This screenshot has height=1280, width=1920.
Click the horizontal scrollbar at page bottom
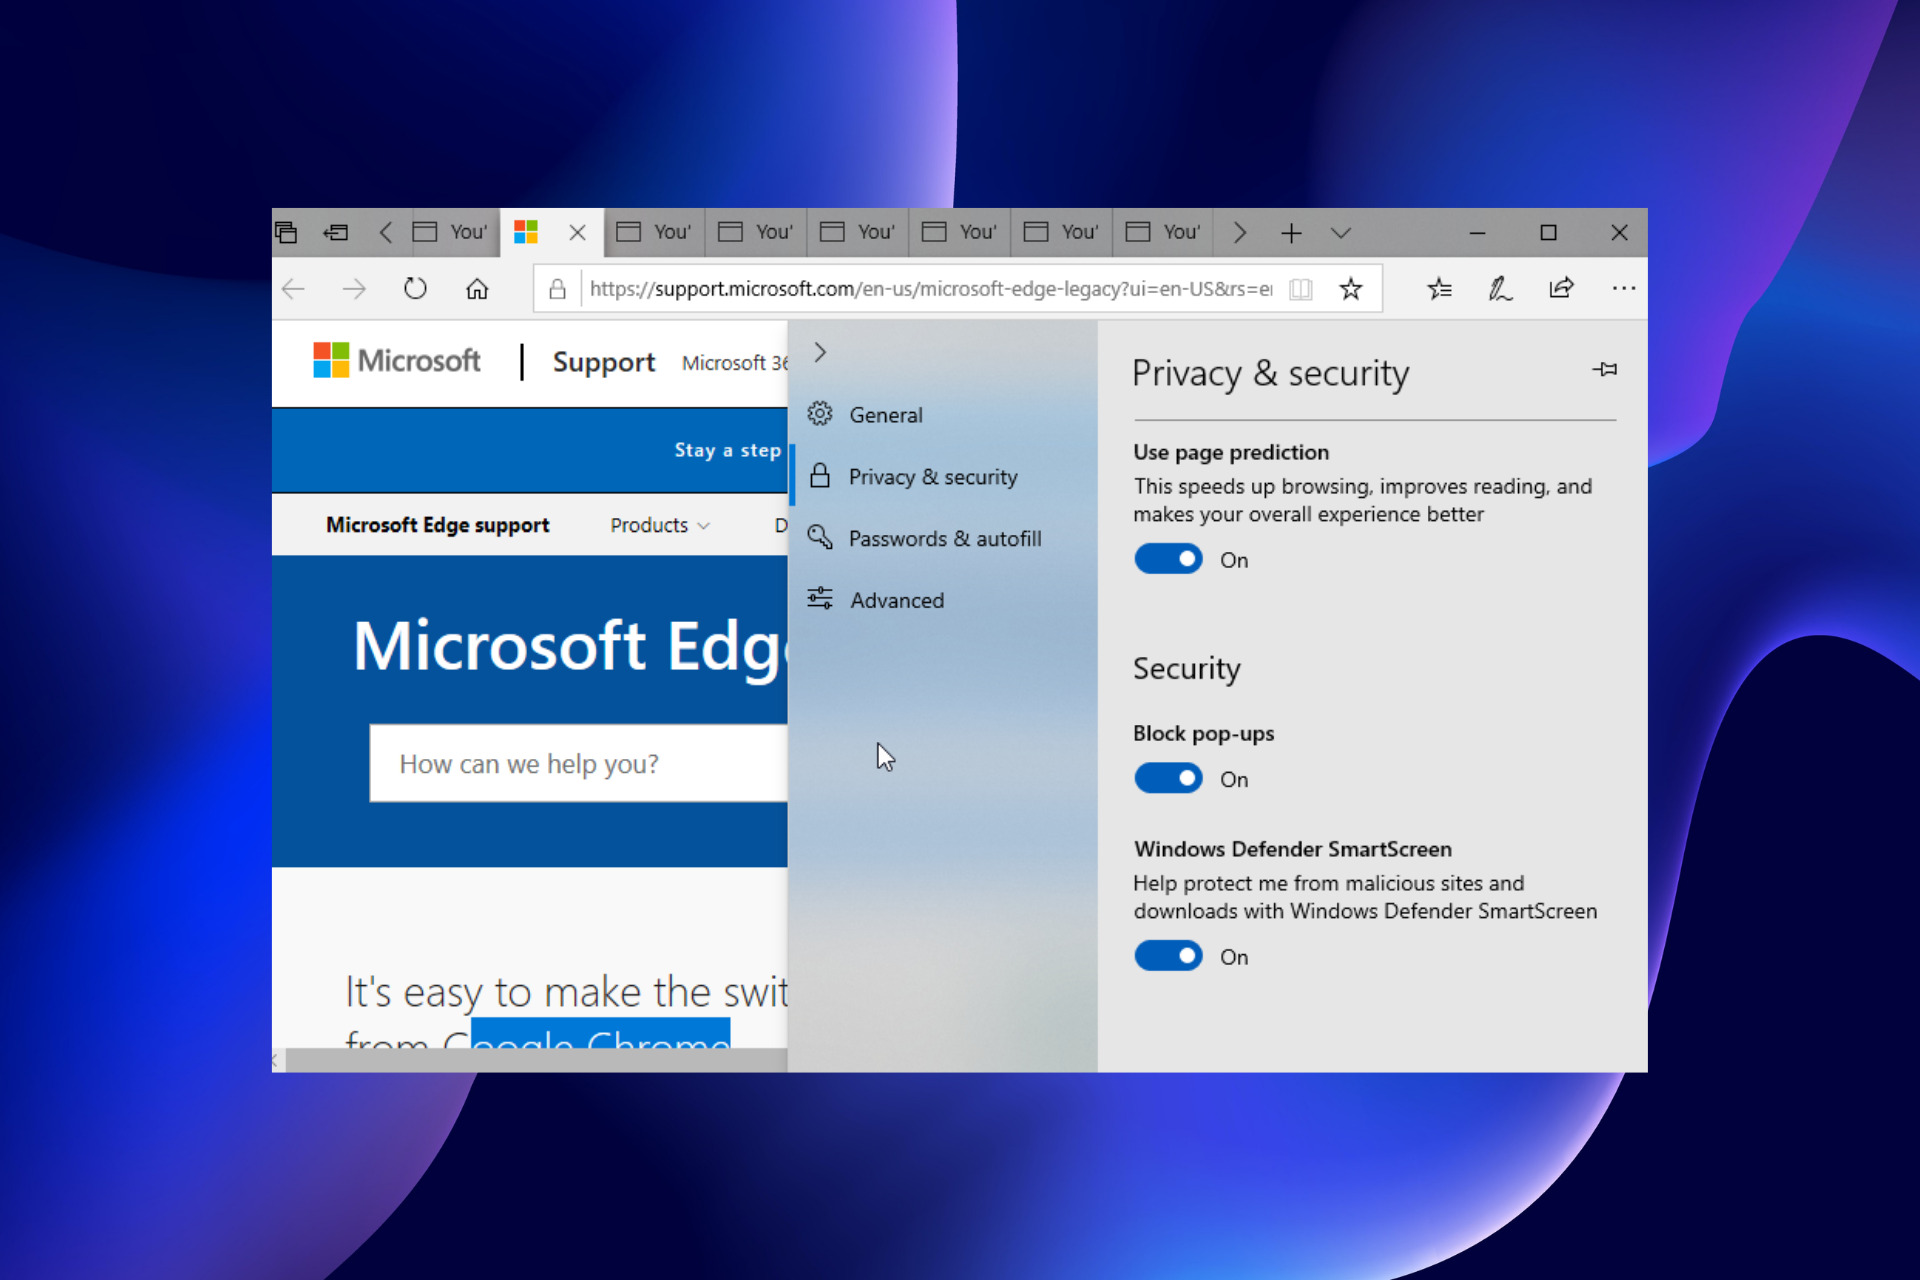click(x=536, y=1060)
